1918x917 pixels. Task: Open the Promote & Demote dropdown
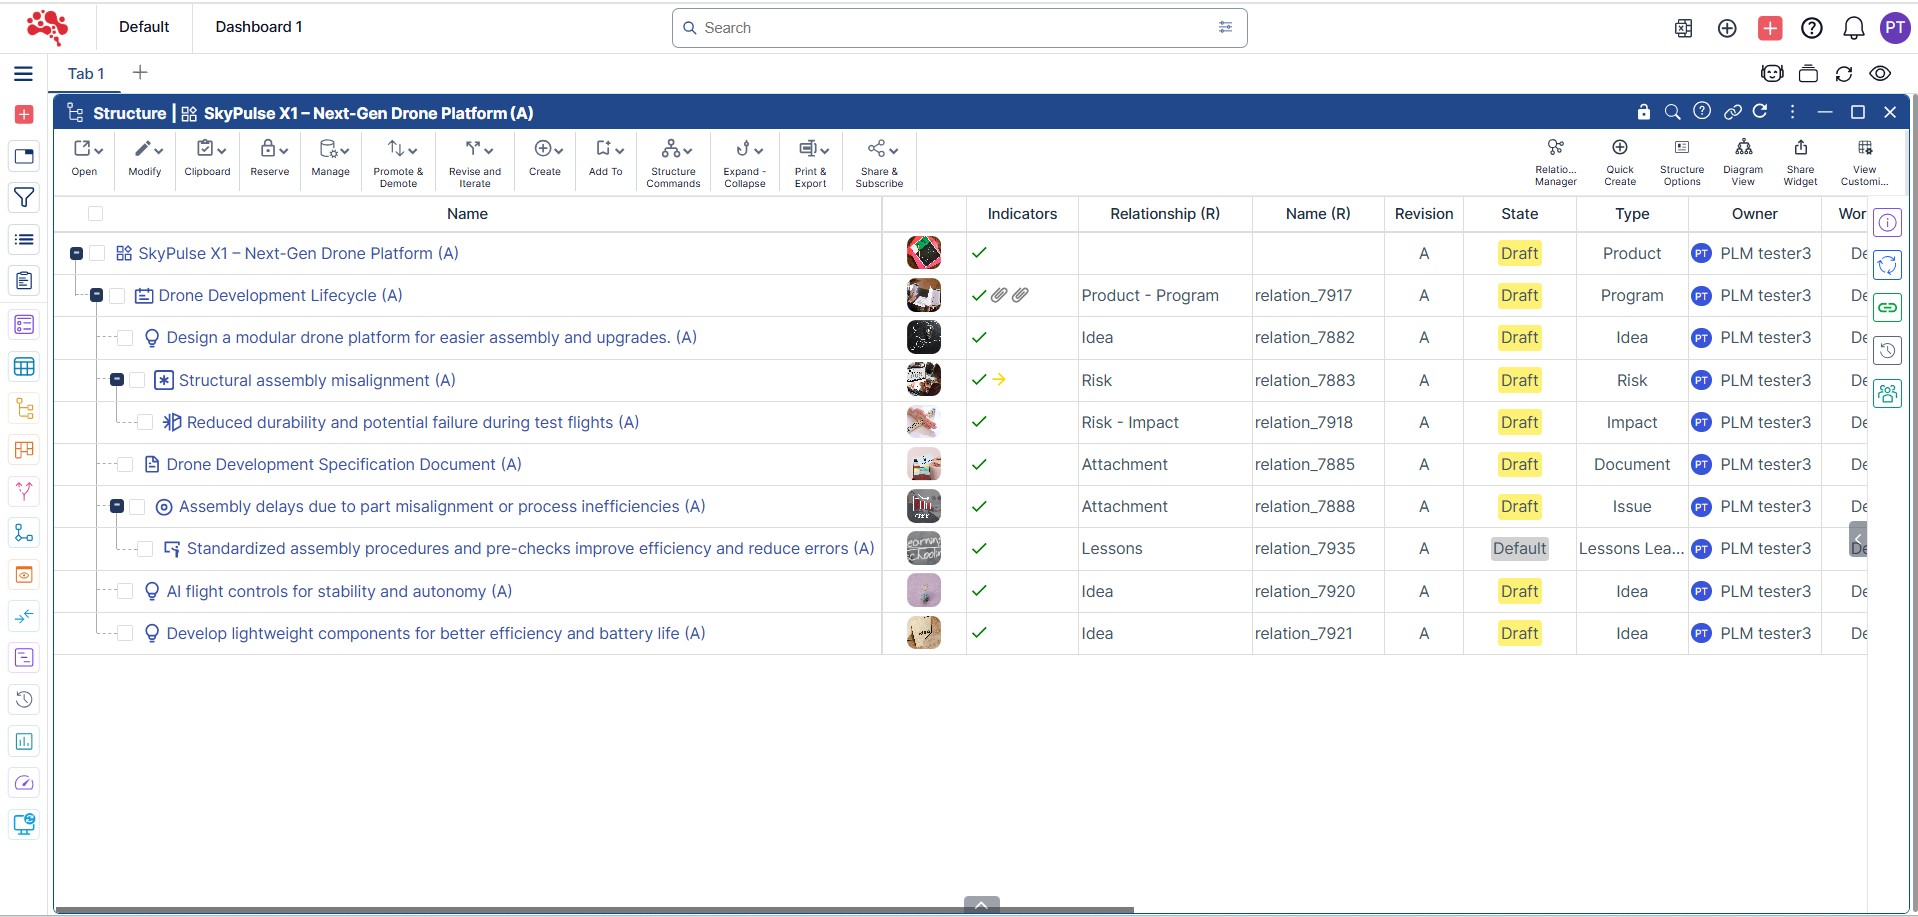point(398,161)
